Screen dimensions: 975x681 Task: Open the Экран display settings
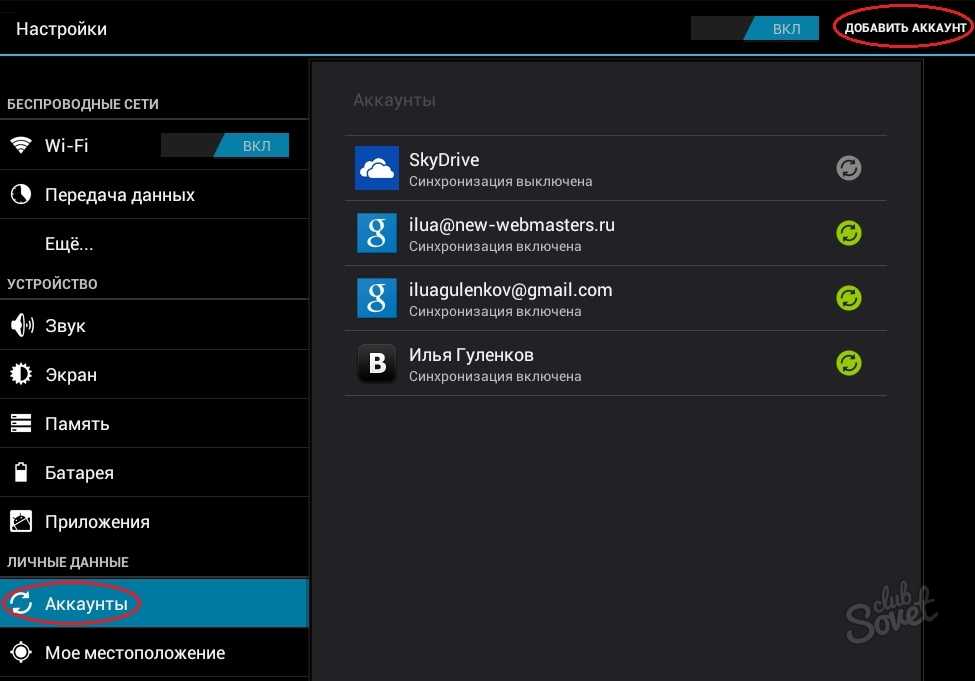[x=70, y=375]
